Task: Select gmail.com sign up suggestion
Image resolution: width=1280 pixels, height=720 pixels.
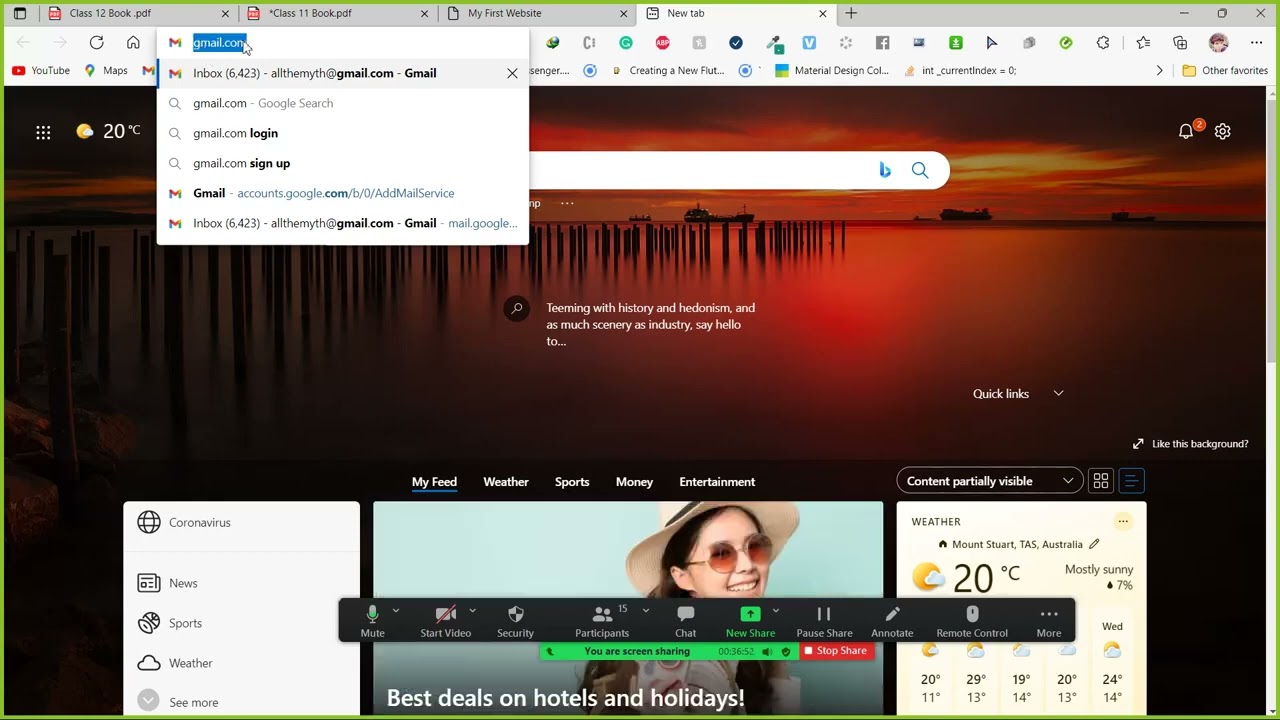Action: (343, 163)
